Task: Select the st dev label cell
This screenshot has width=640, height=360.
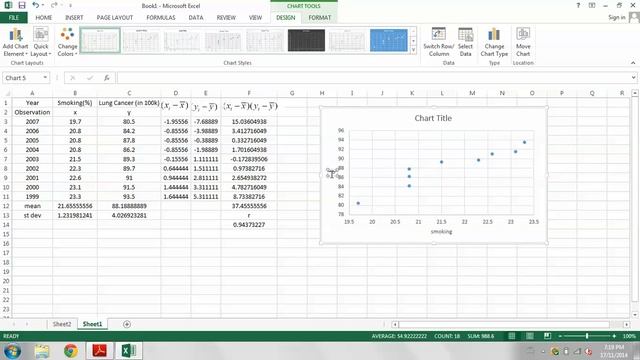Action: pyautogui.click(x=32, y=215)
